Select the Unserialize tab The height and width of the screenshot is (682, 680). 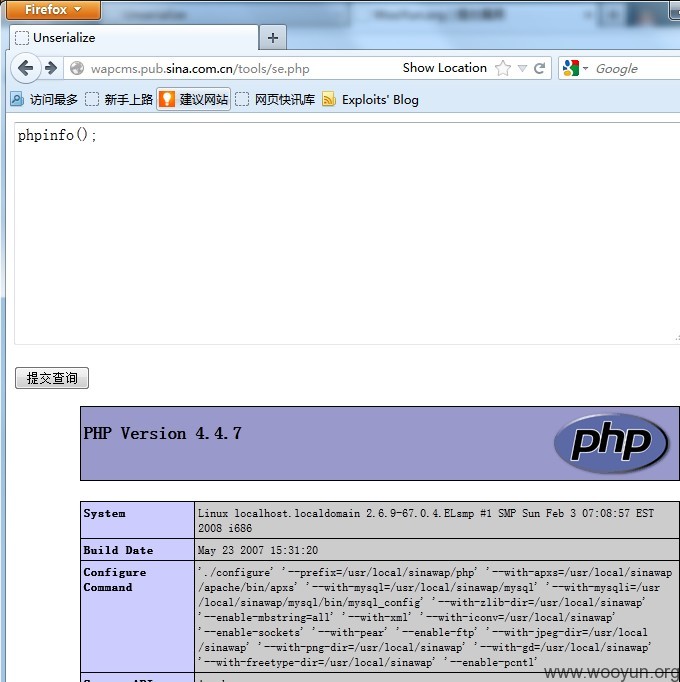click(x=134, y=38)
